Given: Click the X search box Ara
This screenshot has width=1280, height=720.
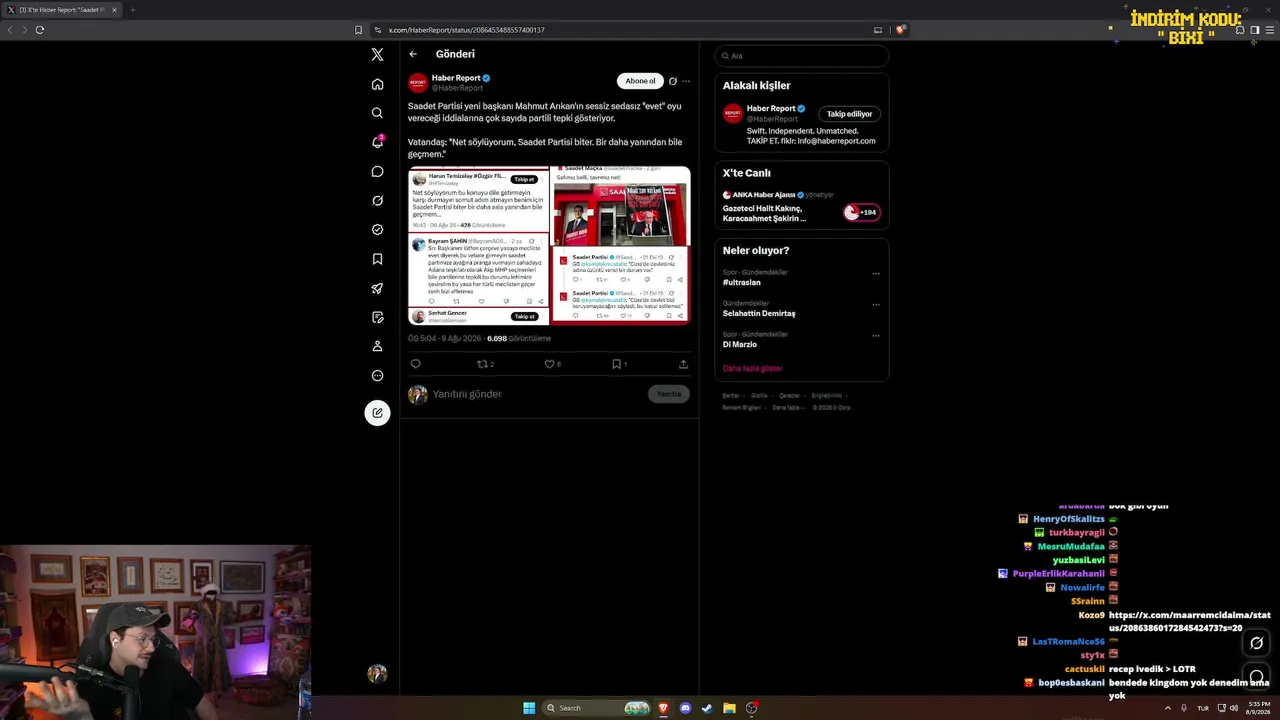Looking at the screenshot, I should coord(802,56).
